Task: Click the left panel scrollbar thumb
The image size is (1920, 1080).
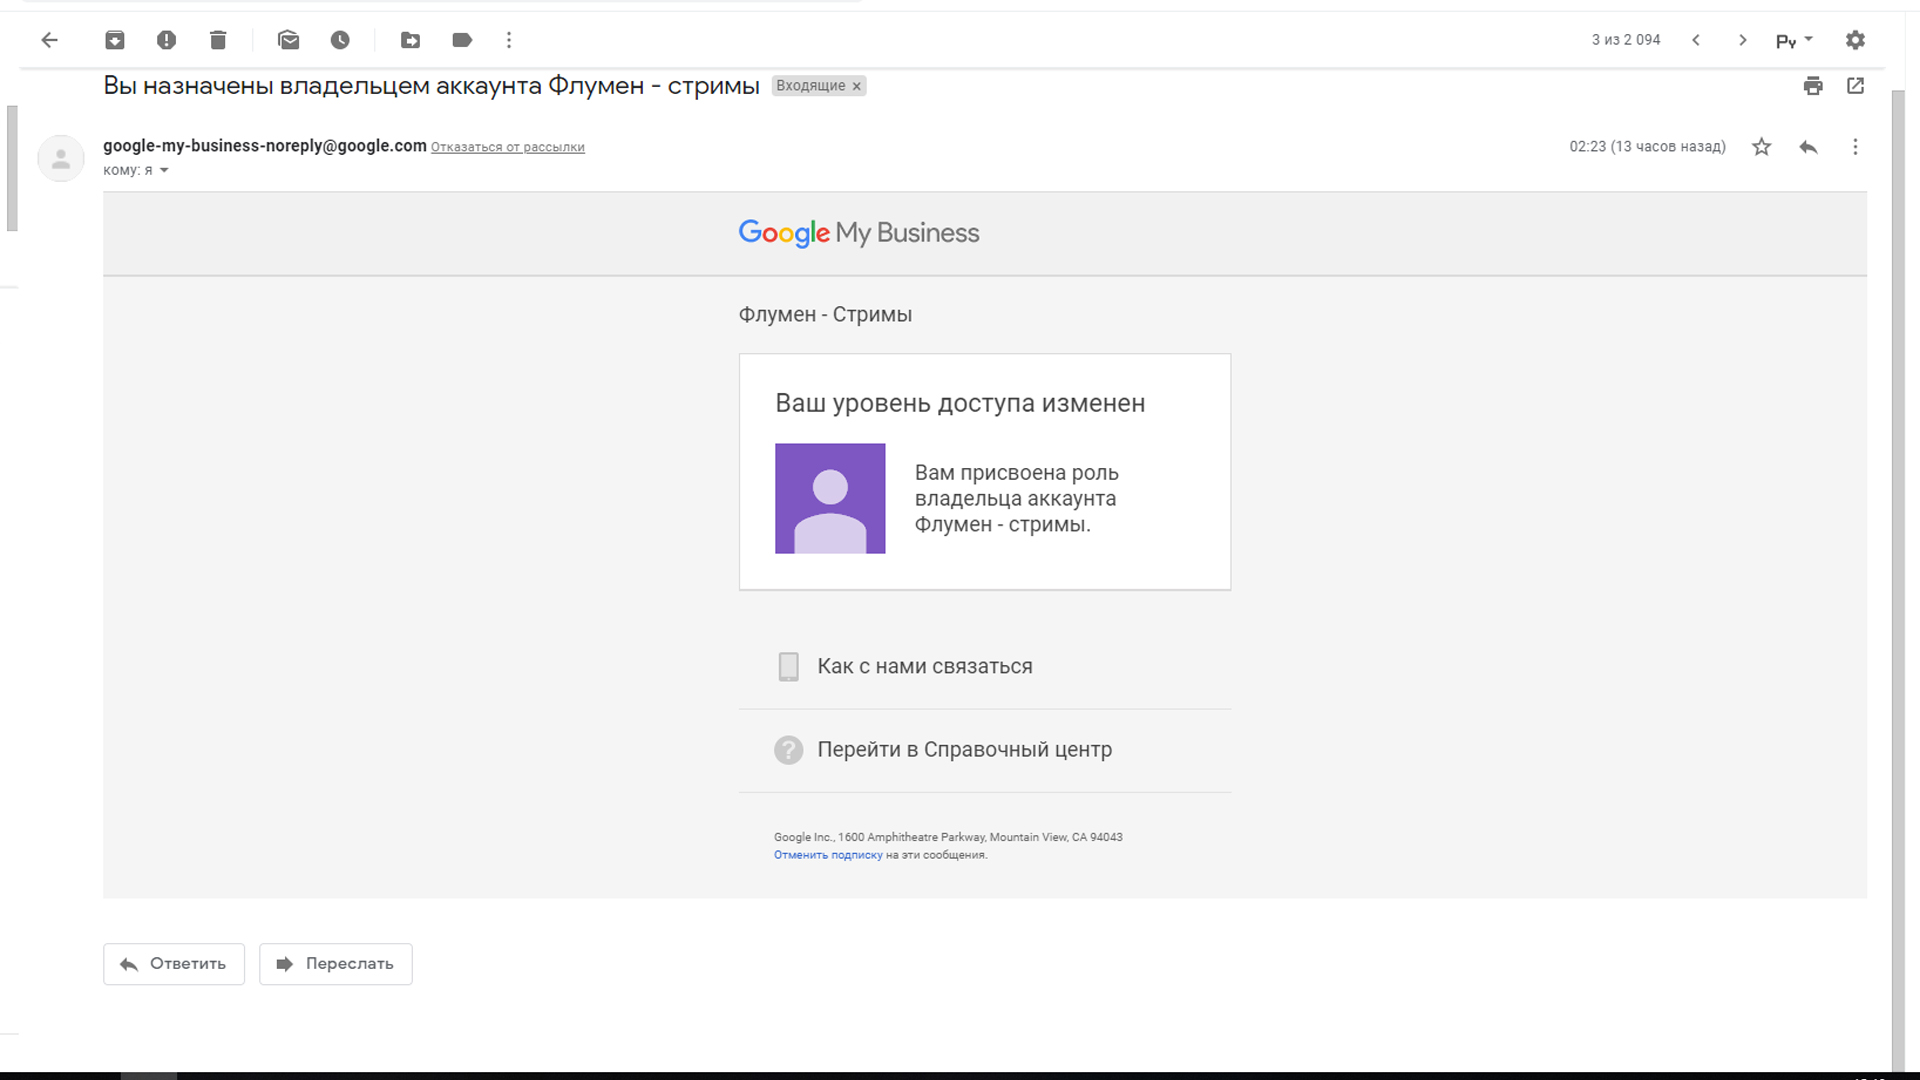Action: 12,168
